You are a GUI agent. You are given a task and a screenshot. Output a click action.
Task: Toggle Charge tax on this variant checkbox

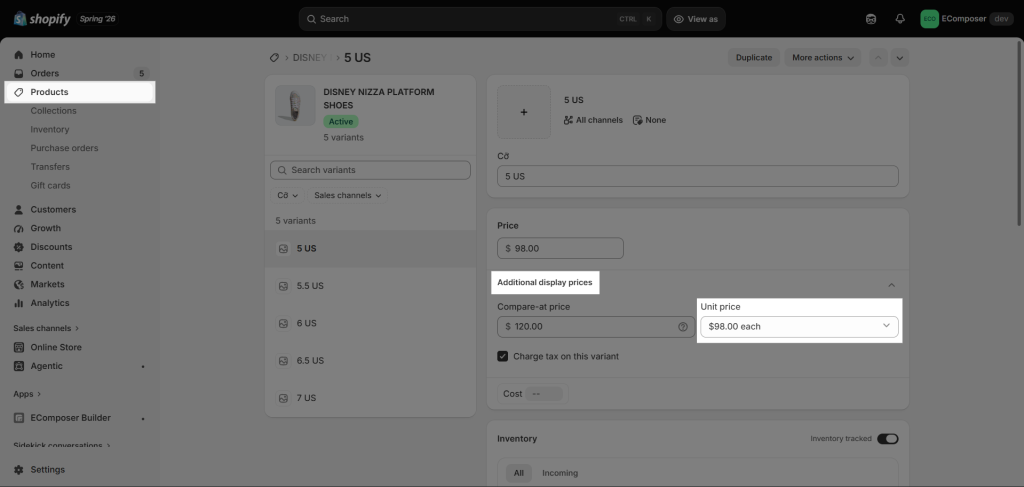tap(502, 356)
